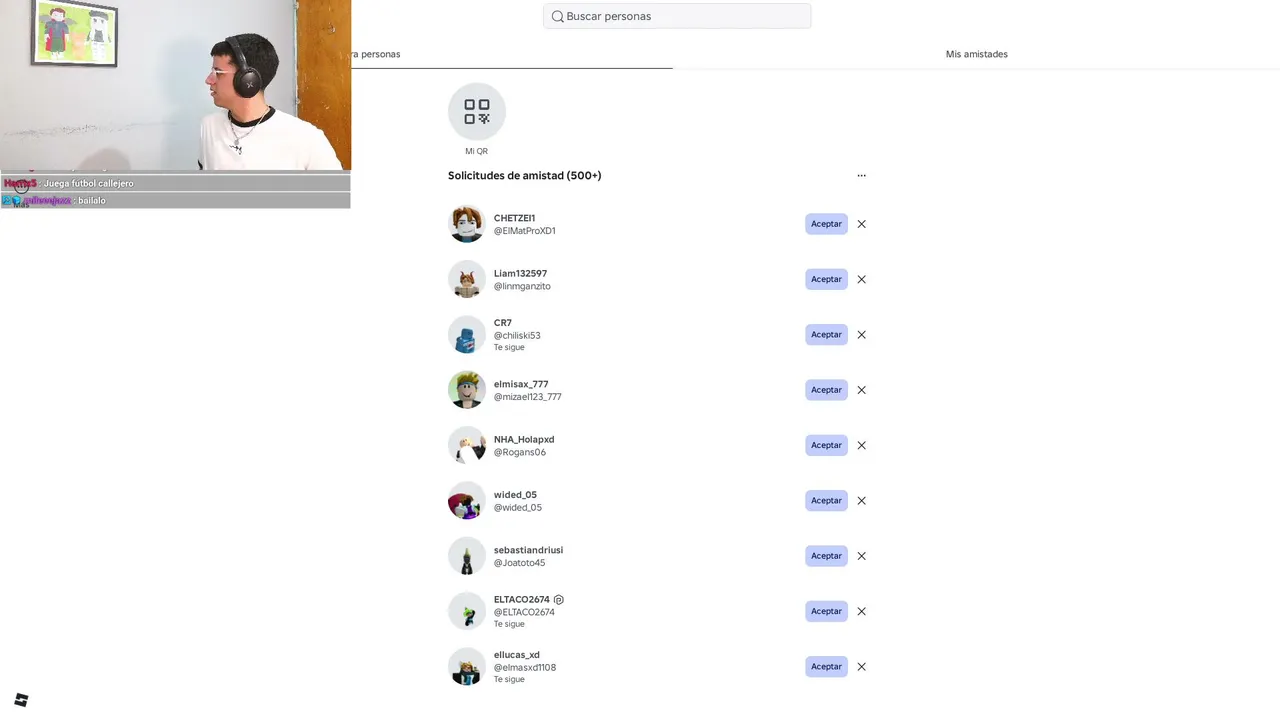Screen dimensions: 1280x720
Task: Click the Roblox logo icon at bottom left
Action: tap(21, 700)
